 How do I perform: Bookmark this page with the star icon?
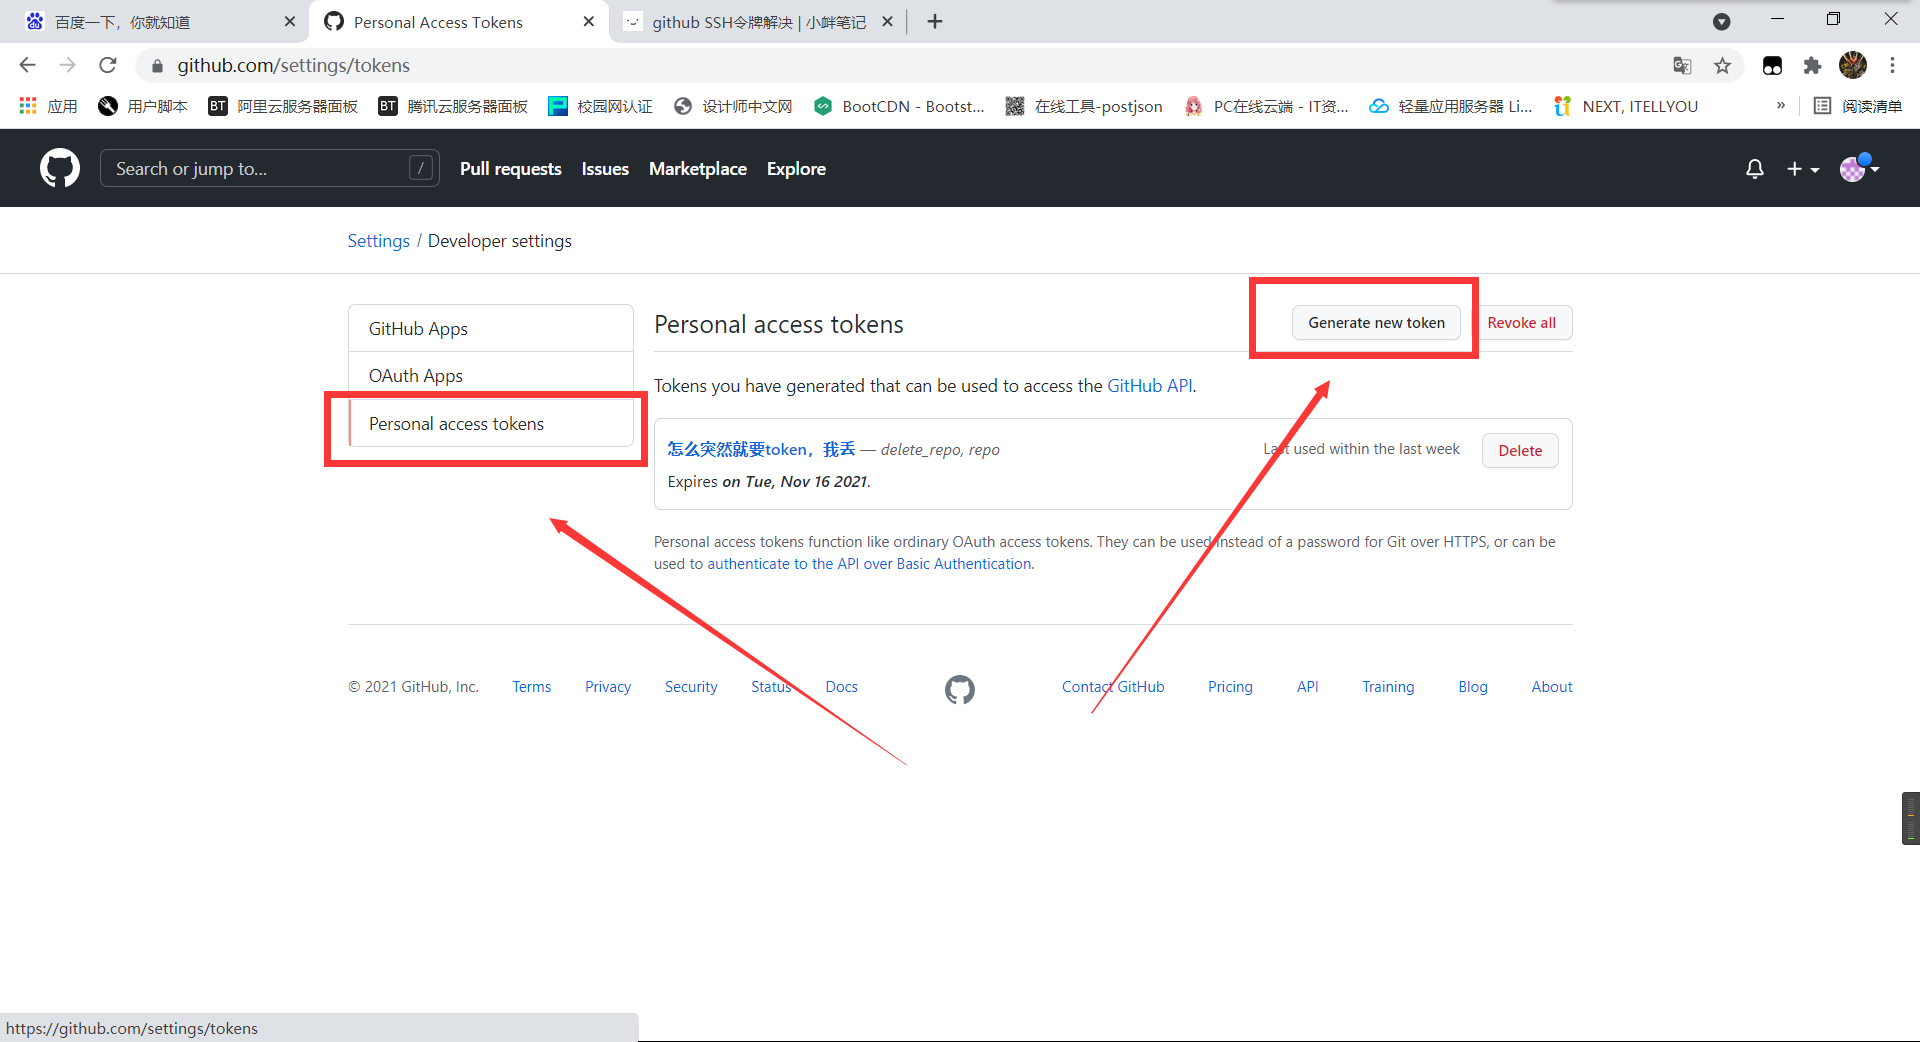1722,65
